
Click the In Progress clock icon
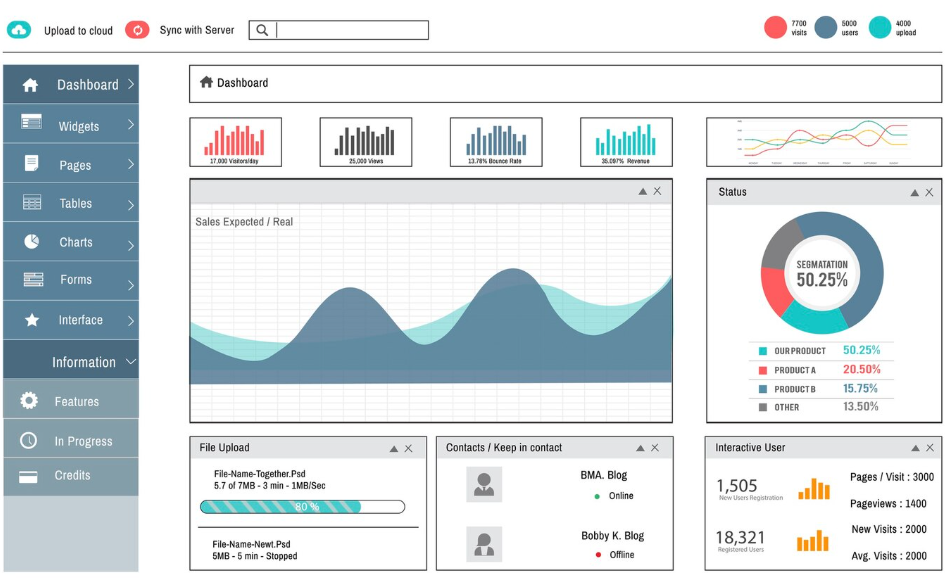28,440
